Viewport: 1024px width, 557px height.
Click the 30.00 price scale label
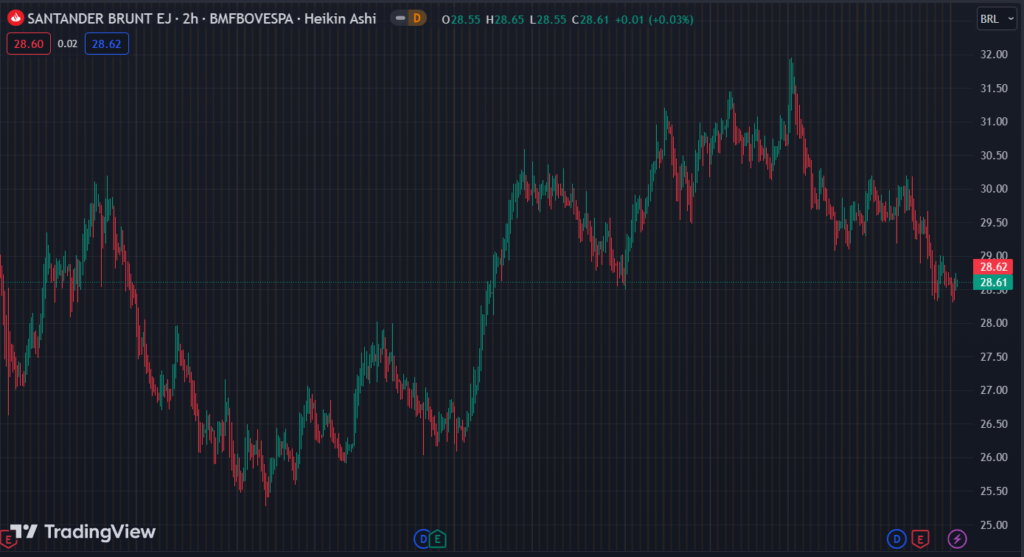[x=993, y=189]
